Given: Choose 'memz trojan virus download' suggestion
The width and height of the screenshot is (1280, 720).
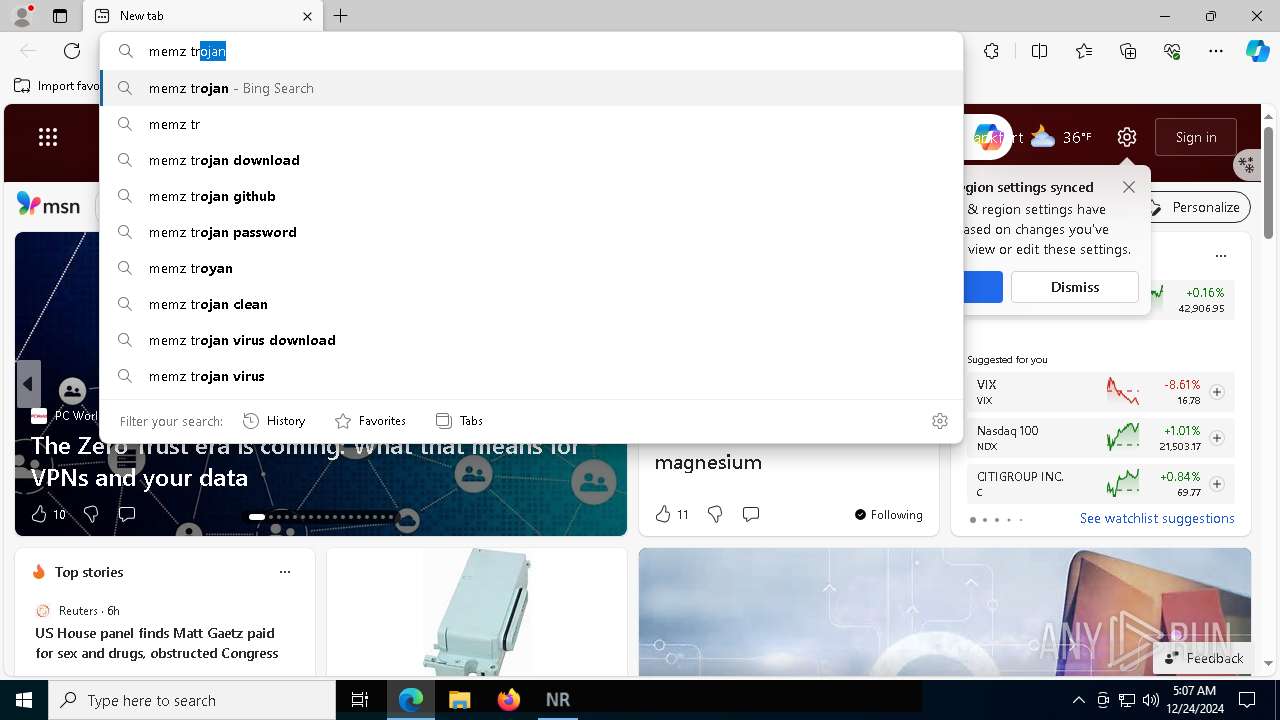Looking at the screenshot, I should pos(531,340).
